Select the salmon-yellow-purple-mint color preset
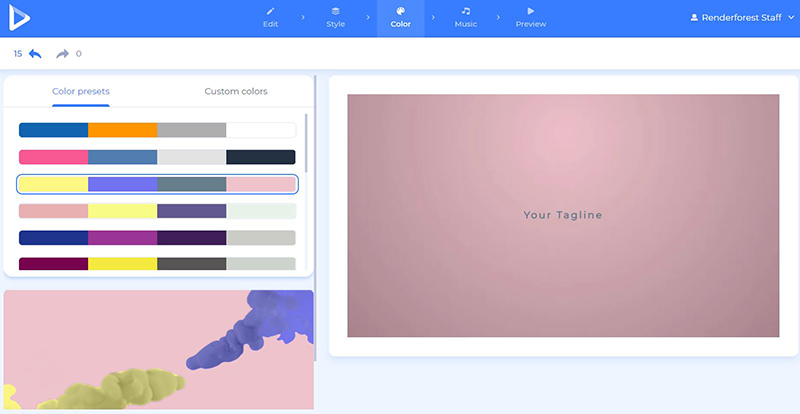 (157, 211)
